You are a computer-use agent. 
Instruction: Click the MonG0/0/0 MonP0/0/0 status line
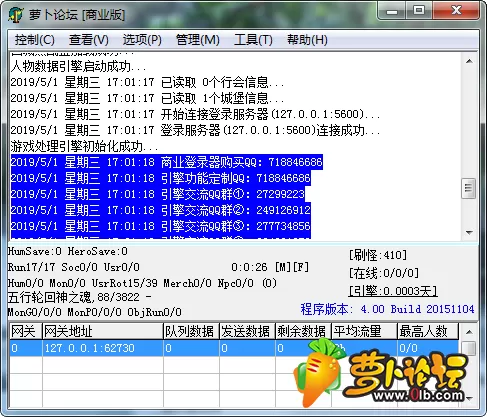coord(95,312)
